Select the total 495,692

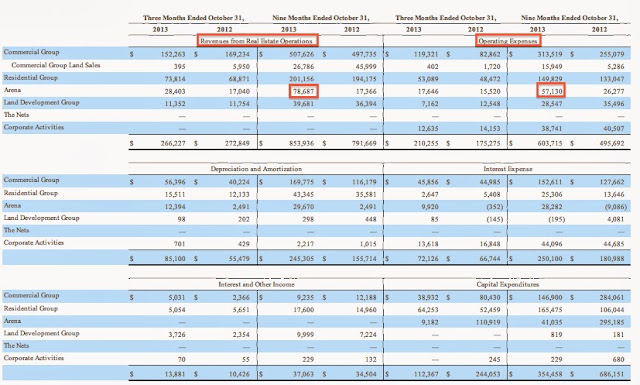(612, 143)
